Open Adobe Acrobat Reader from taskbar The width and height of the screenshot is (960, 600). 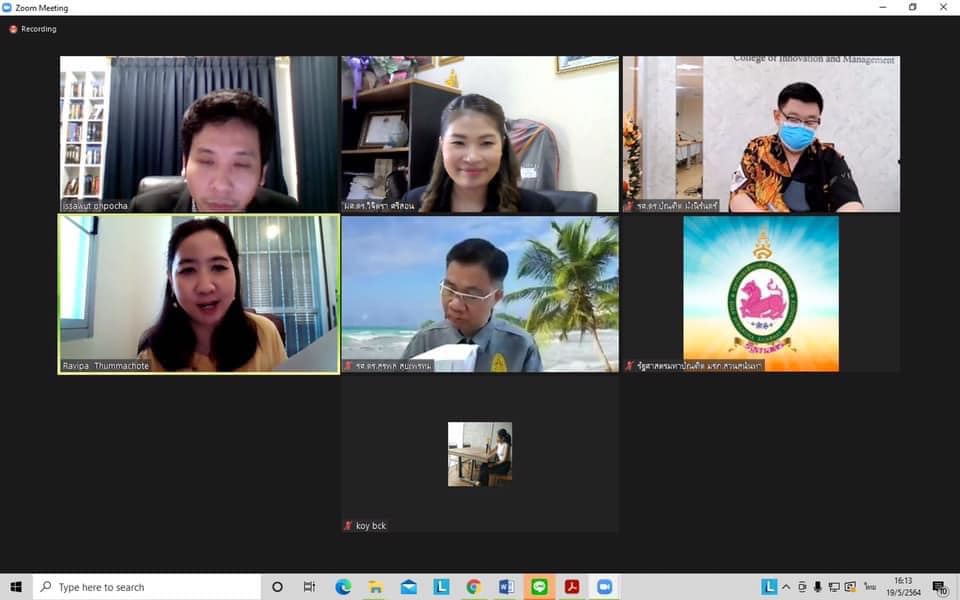point(572,587)
